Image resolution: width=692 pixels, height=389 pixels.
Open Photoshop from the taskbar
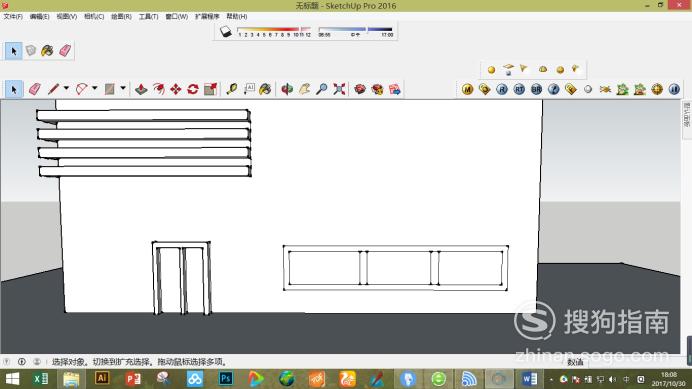(226, 379)
